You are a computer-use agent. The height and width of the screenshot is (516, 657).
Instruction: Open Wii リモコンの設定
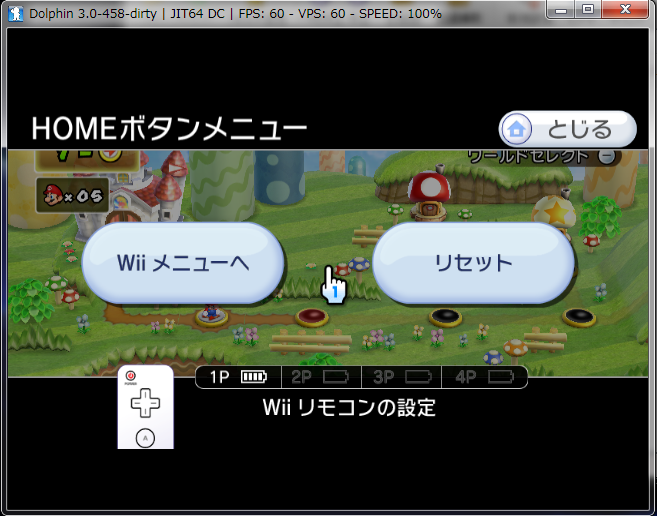pyautogui.click(x=349, y=407)
